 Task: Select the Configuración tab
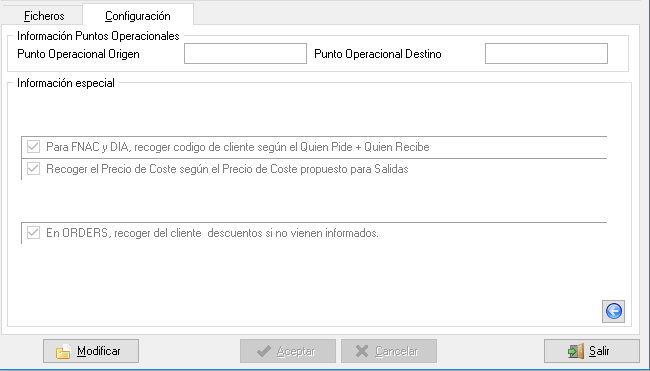138,15
